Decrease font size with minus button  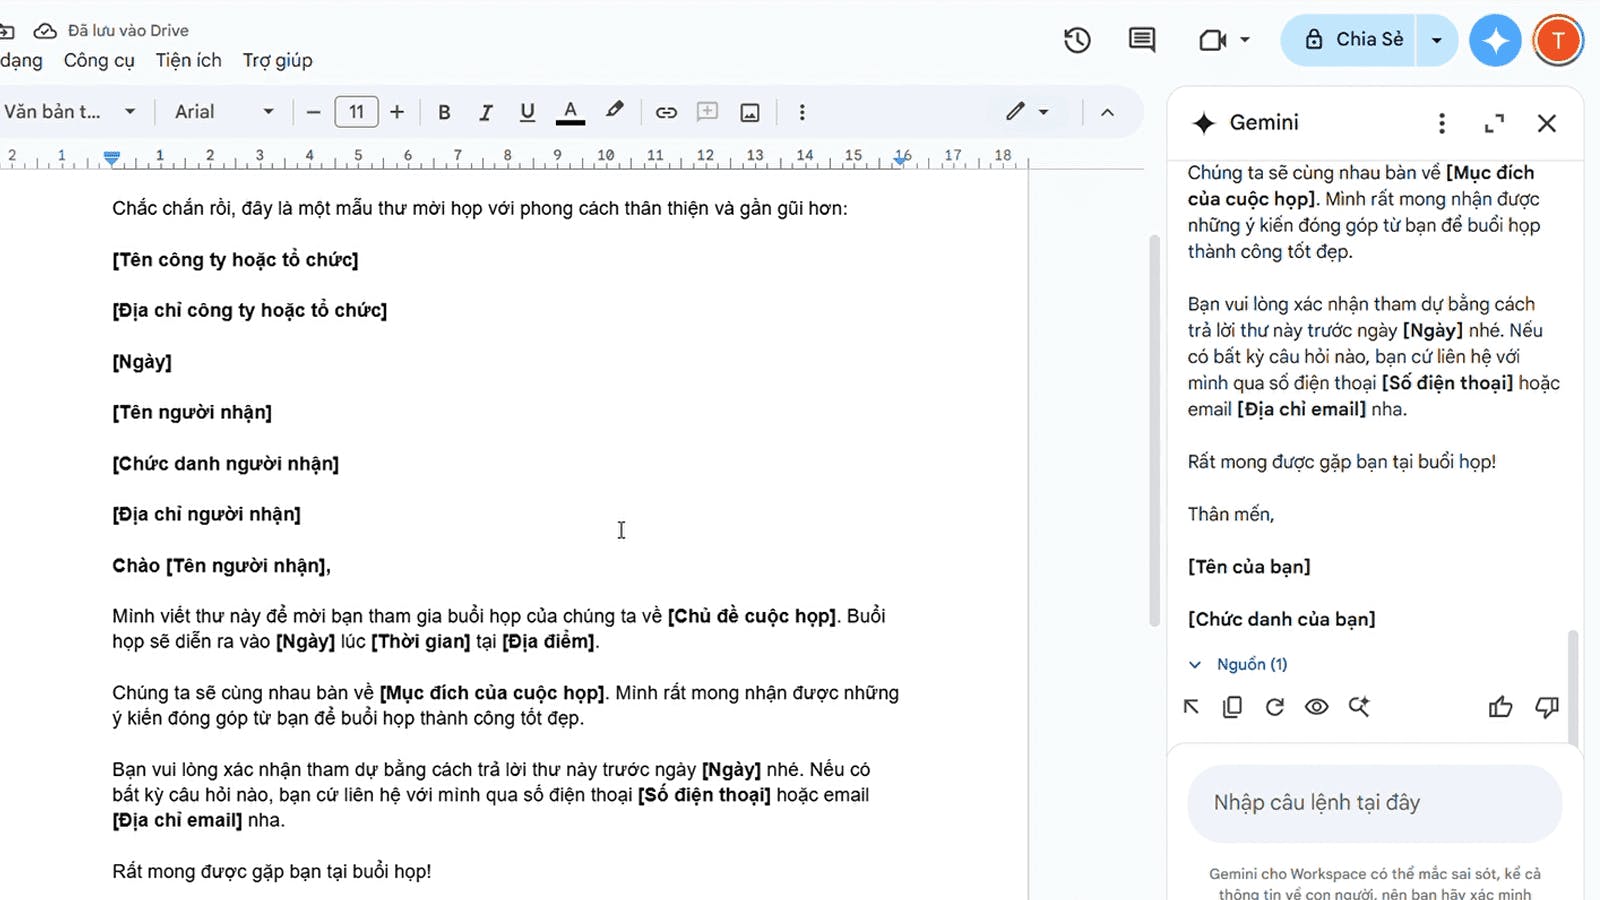[313, 112]
